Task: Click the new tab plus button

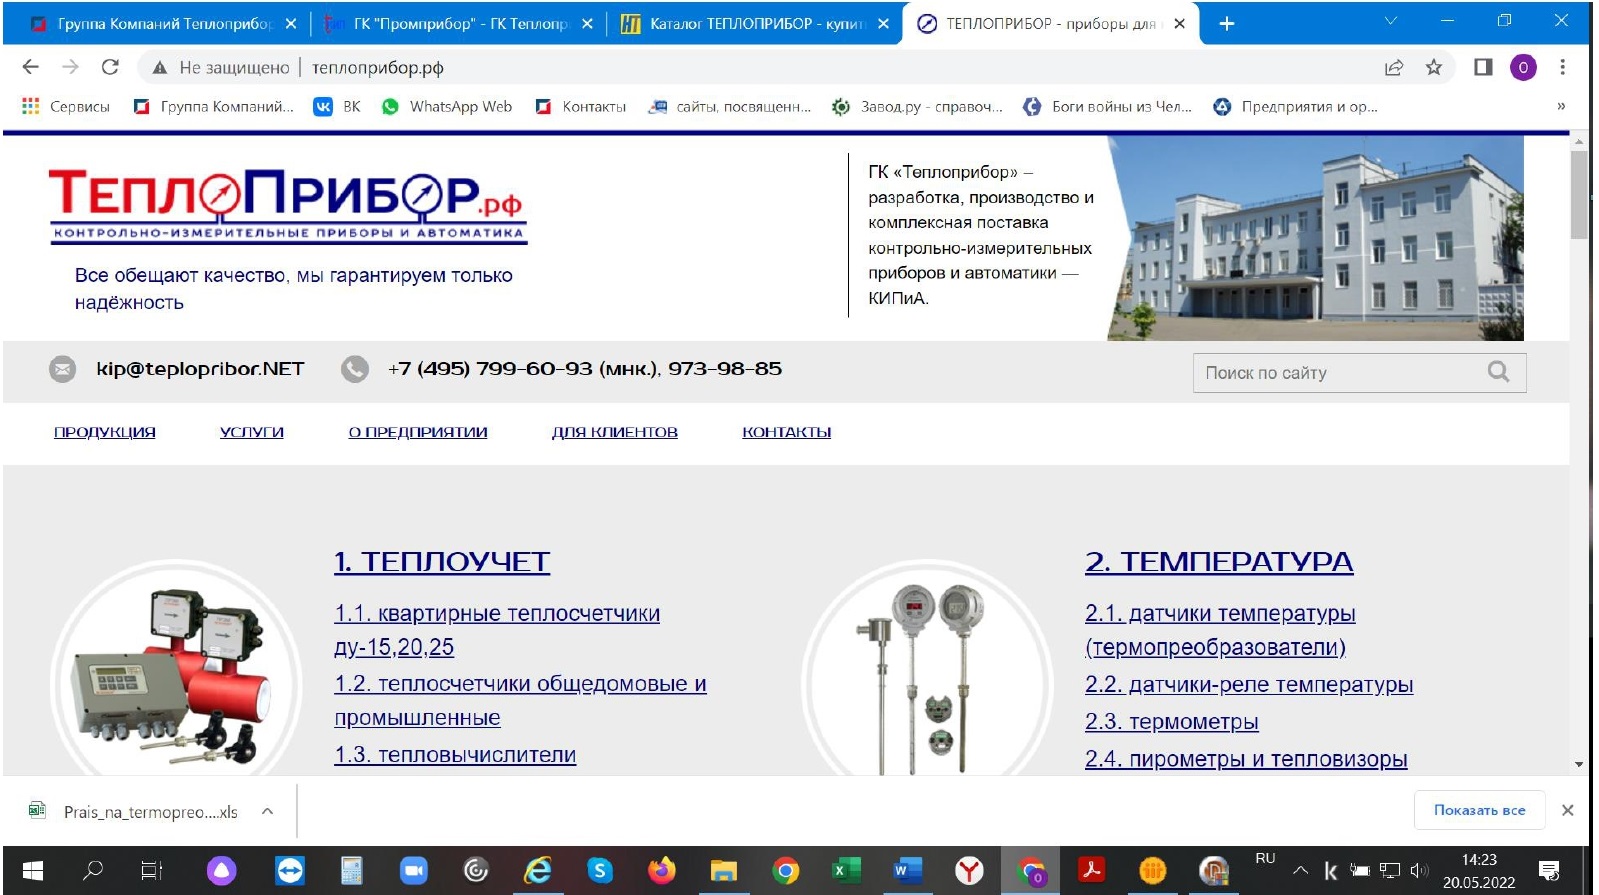Action: coord(1227,23)
